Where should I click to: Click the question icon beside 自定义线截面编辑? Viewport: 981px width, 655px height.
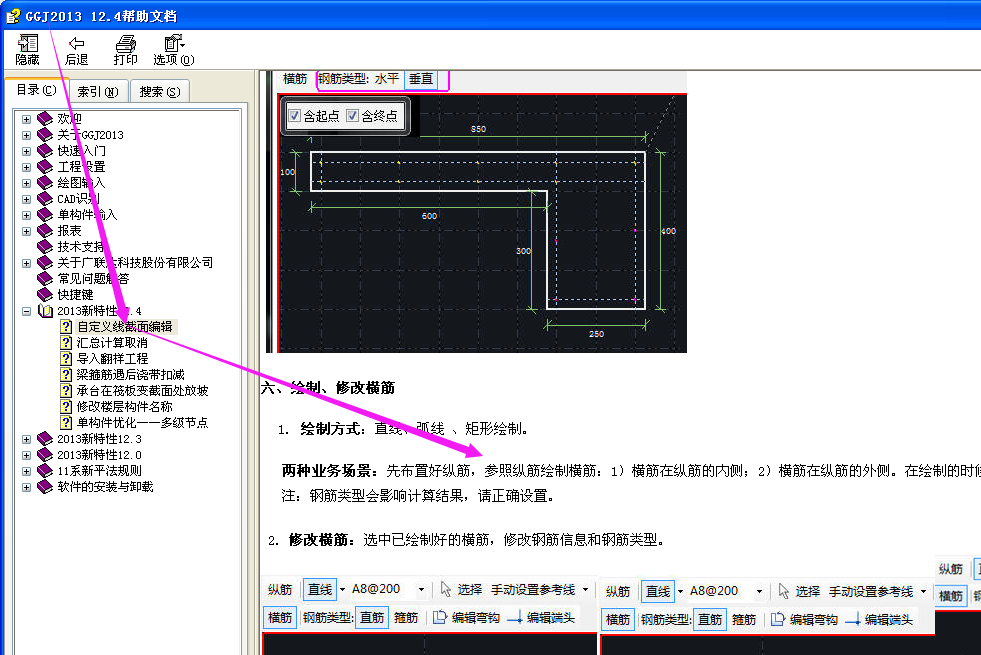[66, 327]
